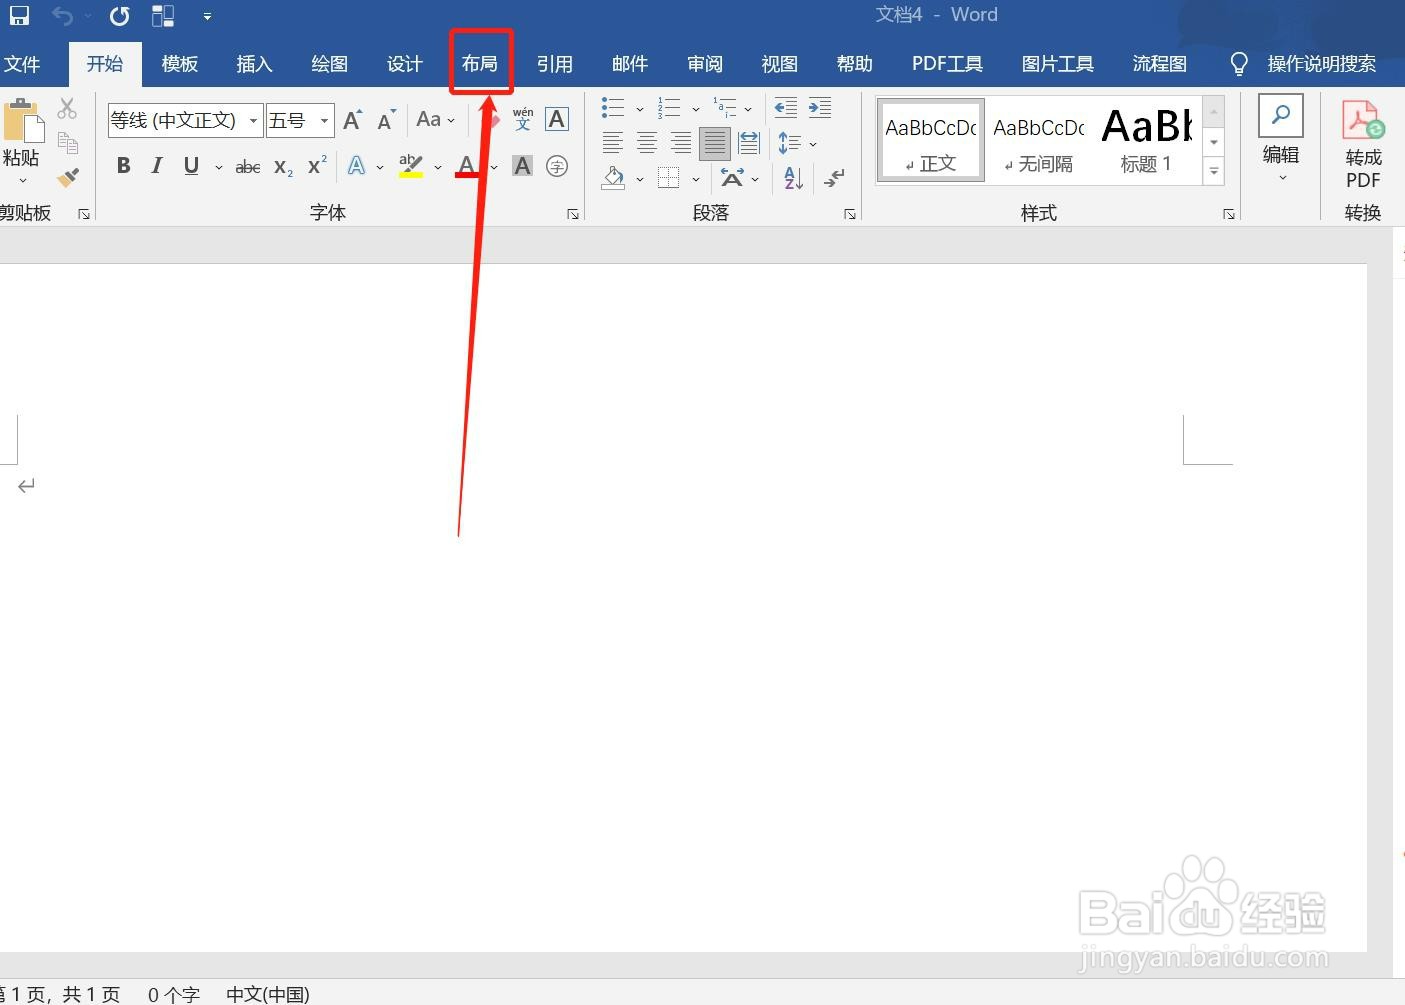Apply distributed alignment
The image size is (1405, 1005).
(x=749, y=143)
